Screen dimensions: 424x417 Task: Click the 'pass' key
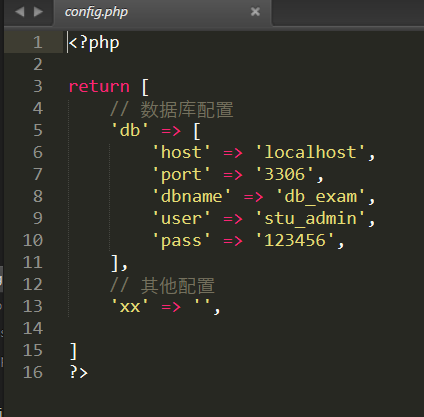(181, 241)
